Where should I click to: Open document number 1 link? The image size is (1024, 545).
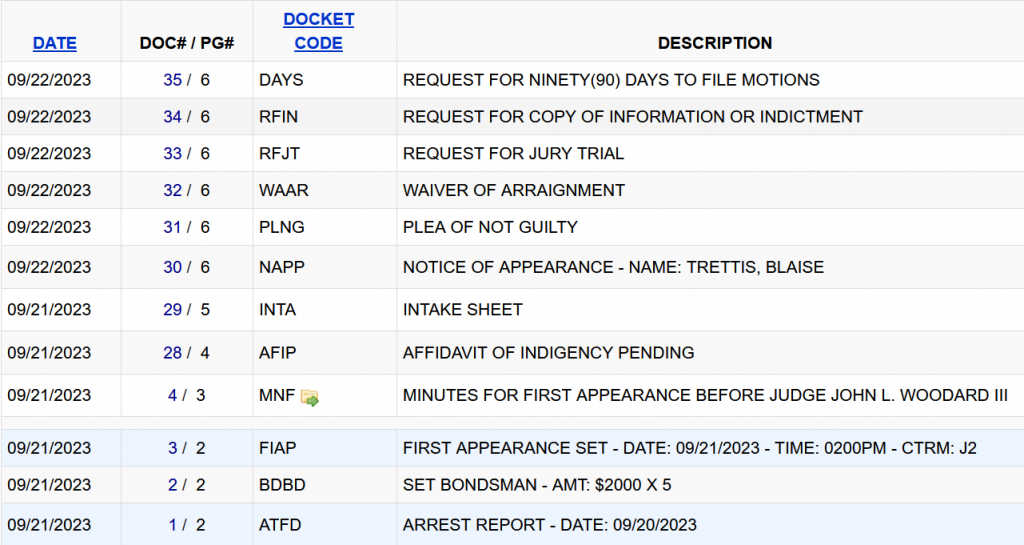click(x=173, y=525)
